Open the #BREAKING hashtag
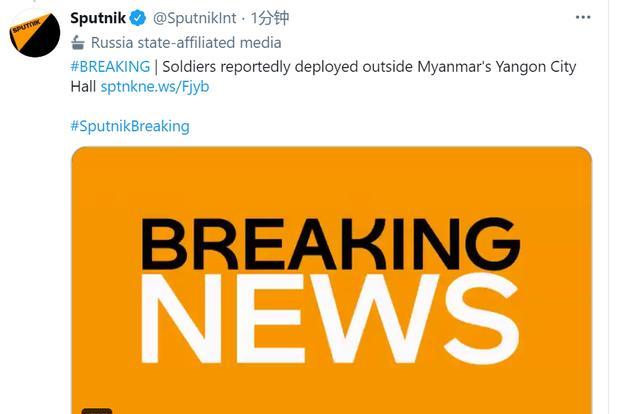The width and height of the screenshot is (640, 414). pos(110,66)
